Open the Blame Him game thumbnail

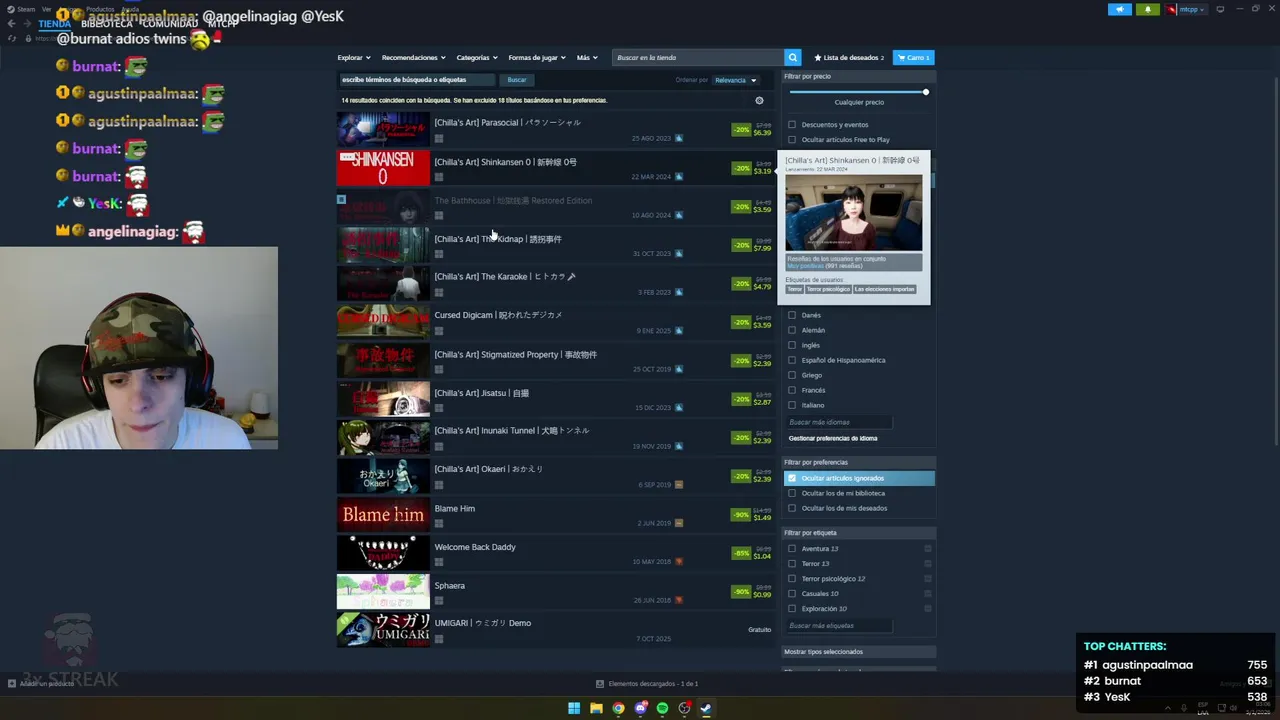383,515
